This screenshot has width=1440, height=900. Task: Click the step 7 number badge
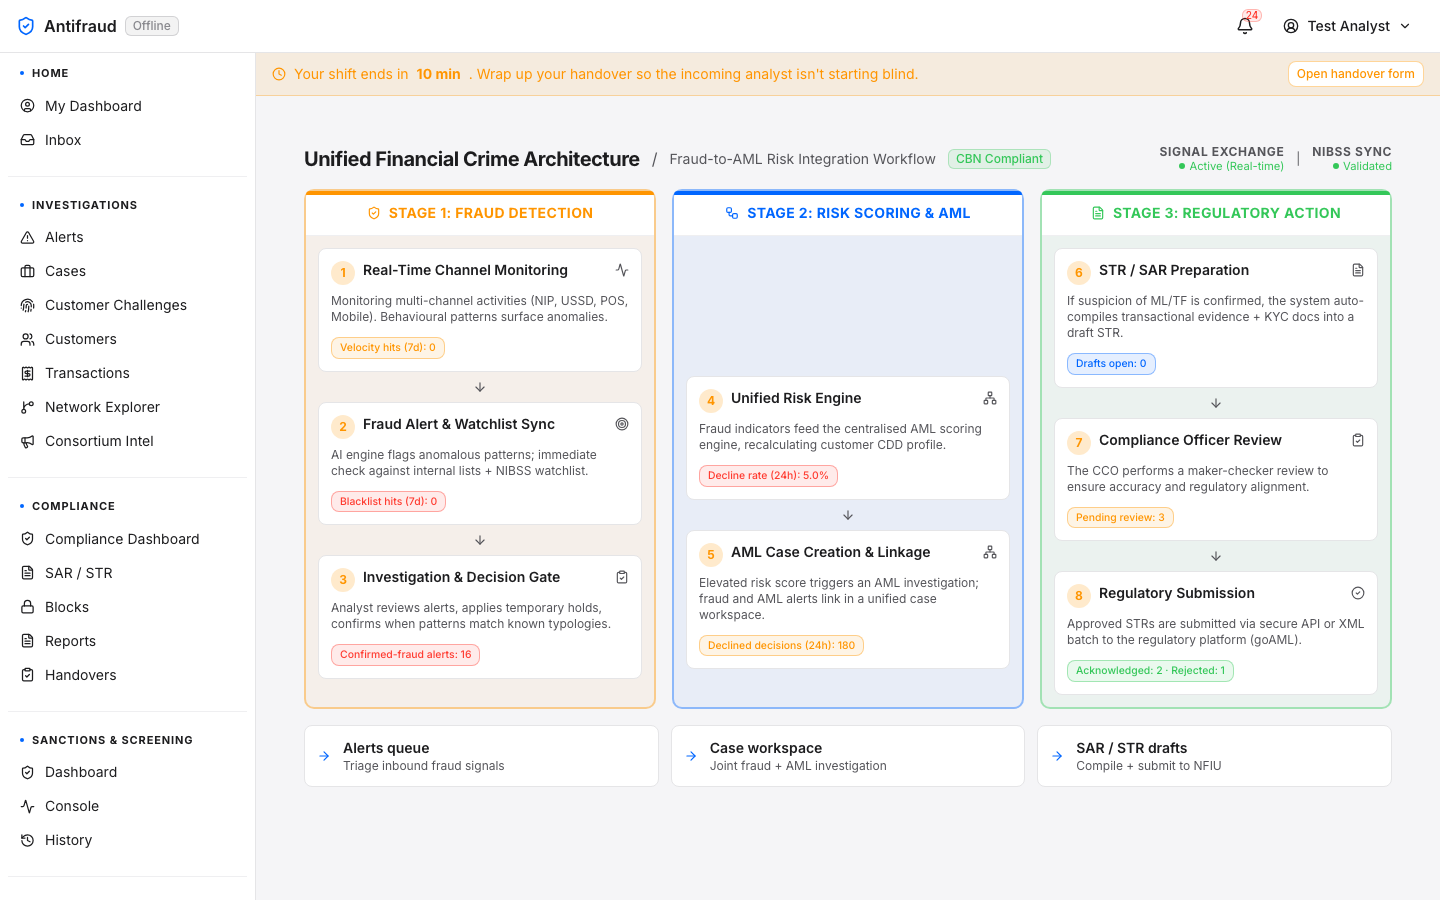pyautogui.click(x=1079, y=443)
